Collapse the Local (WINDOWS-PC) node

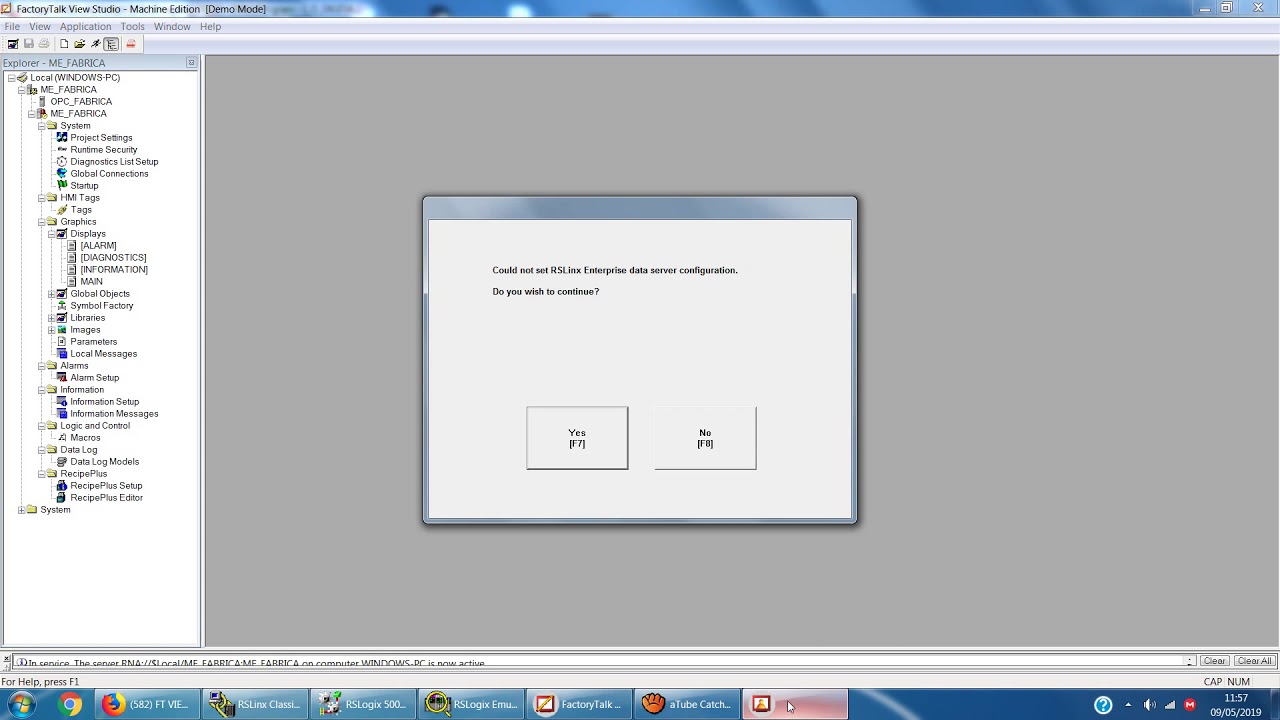[x=11, y=78]
